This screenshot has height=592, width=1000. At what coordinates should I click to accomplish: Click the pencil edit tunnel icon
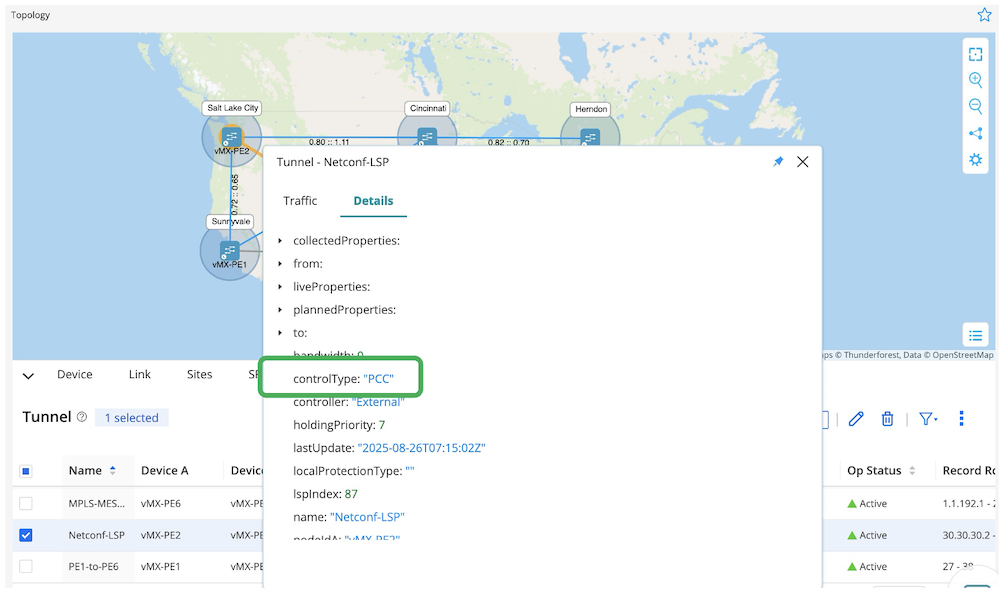(856, 418)
